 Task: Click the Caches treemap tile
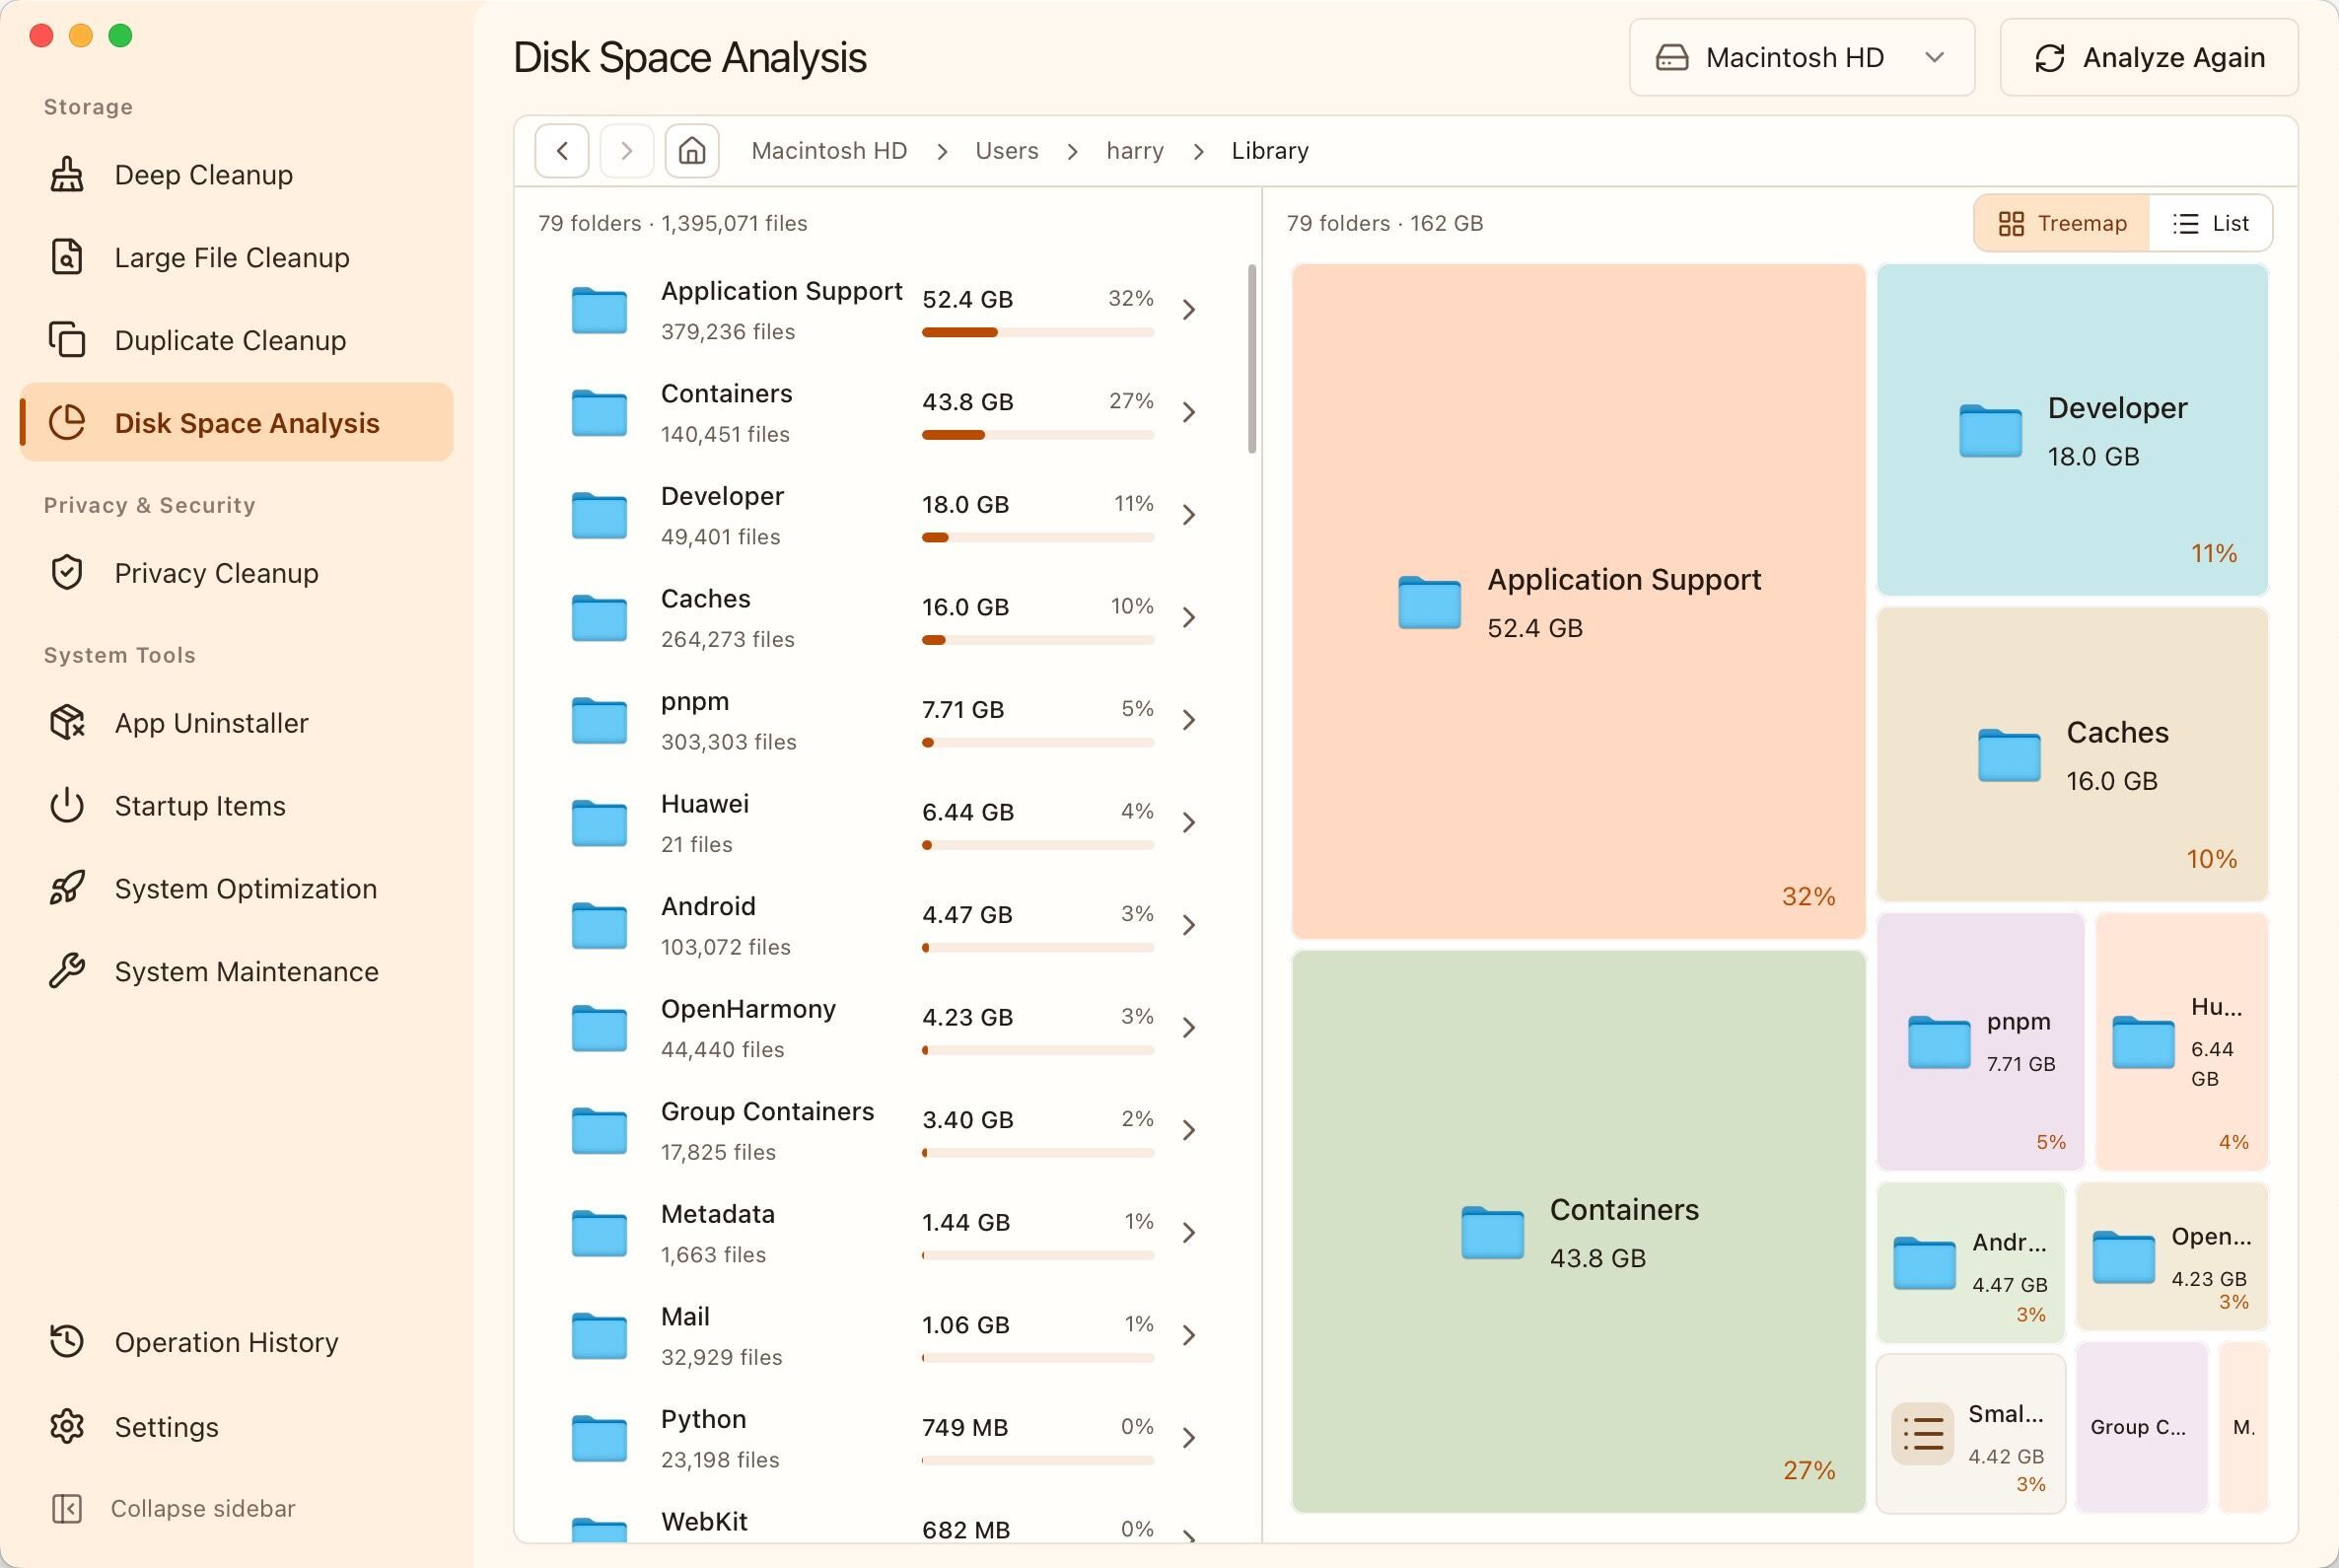[x=2072, y=754]
